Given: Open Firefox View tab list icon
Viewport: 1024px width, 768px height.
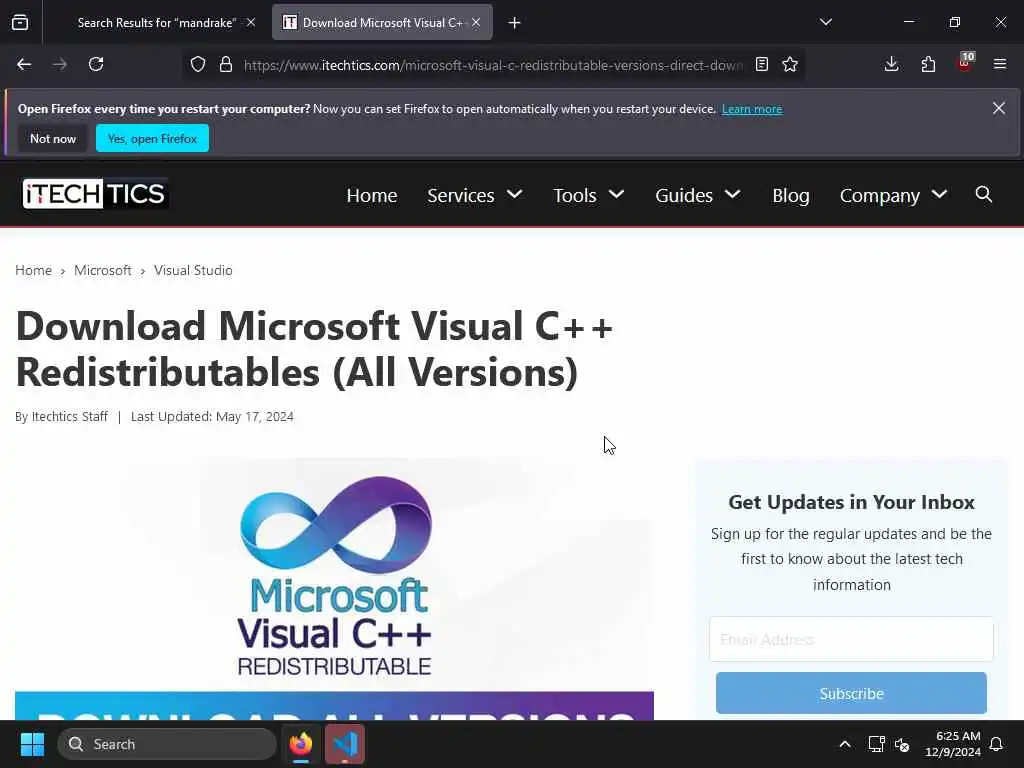Looking at the screenshot, I should (x=20, y=22).
